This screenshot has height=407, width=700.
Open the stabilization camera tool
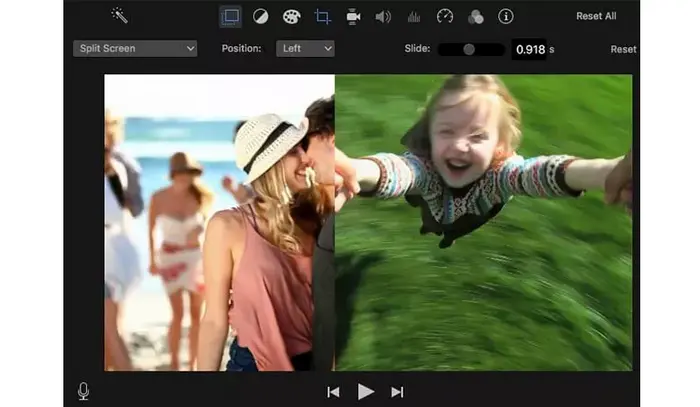pyautogui.click(x=353, y=16)
